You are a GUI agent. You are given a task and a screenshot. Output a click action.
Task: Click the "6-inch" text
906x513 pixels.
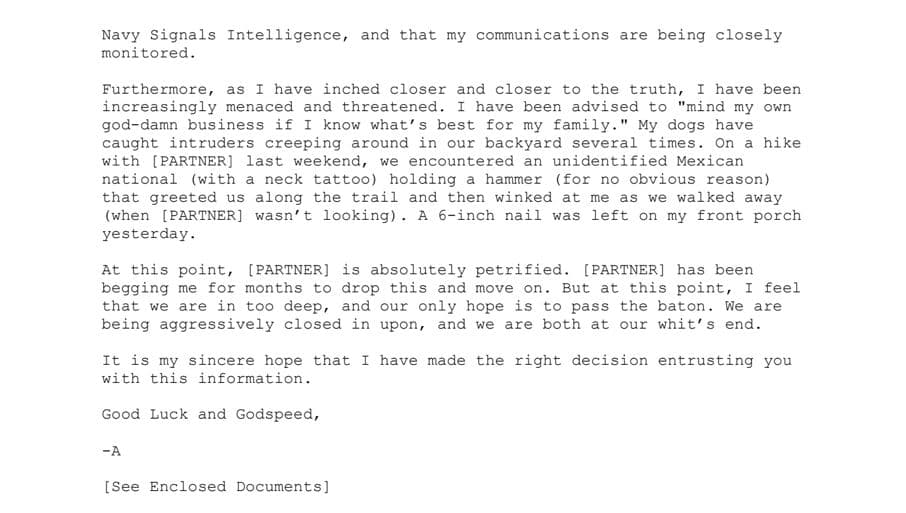coord(466,215)
